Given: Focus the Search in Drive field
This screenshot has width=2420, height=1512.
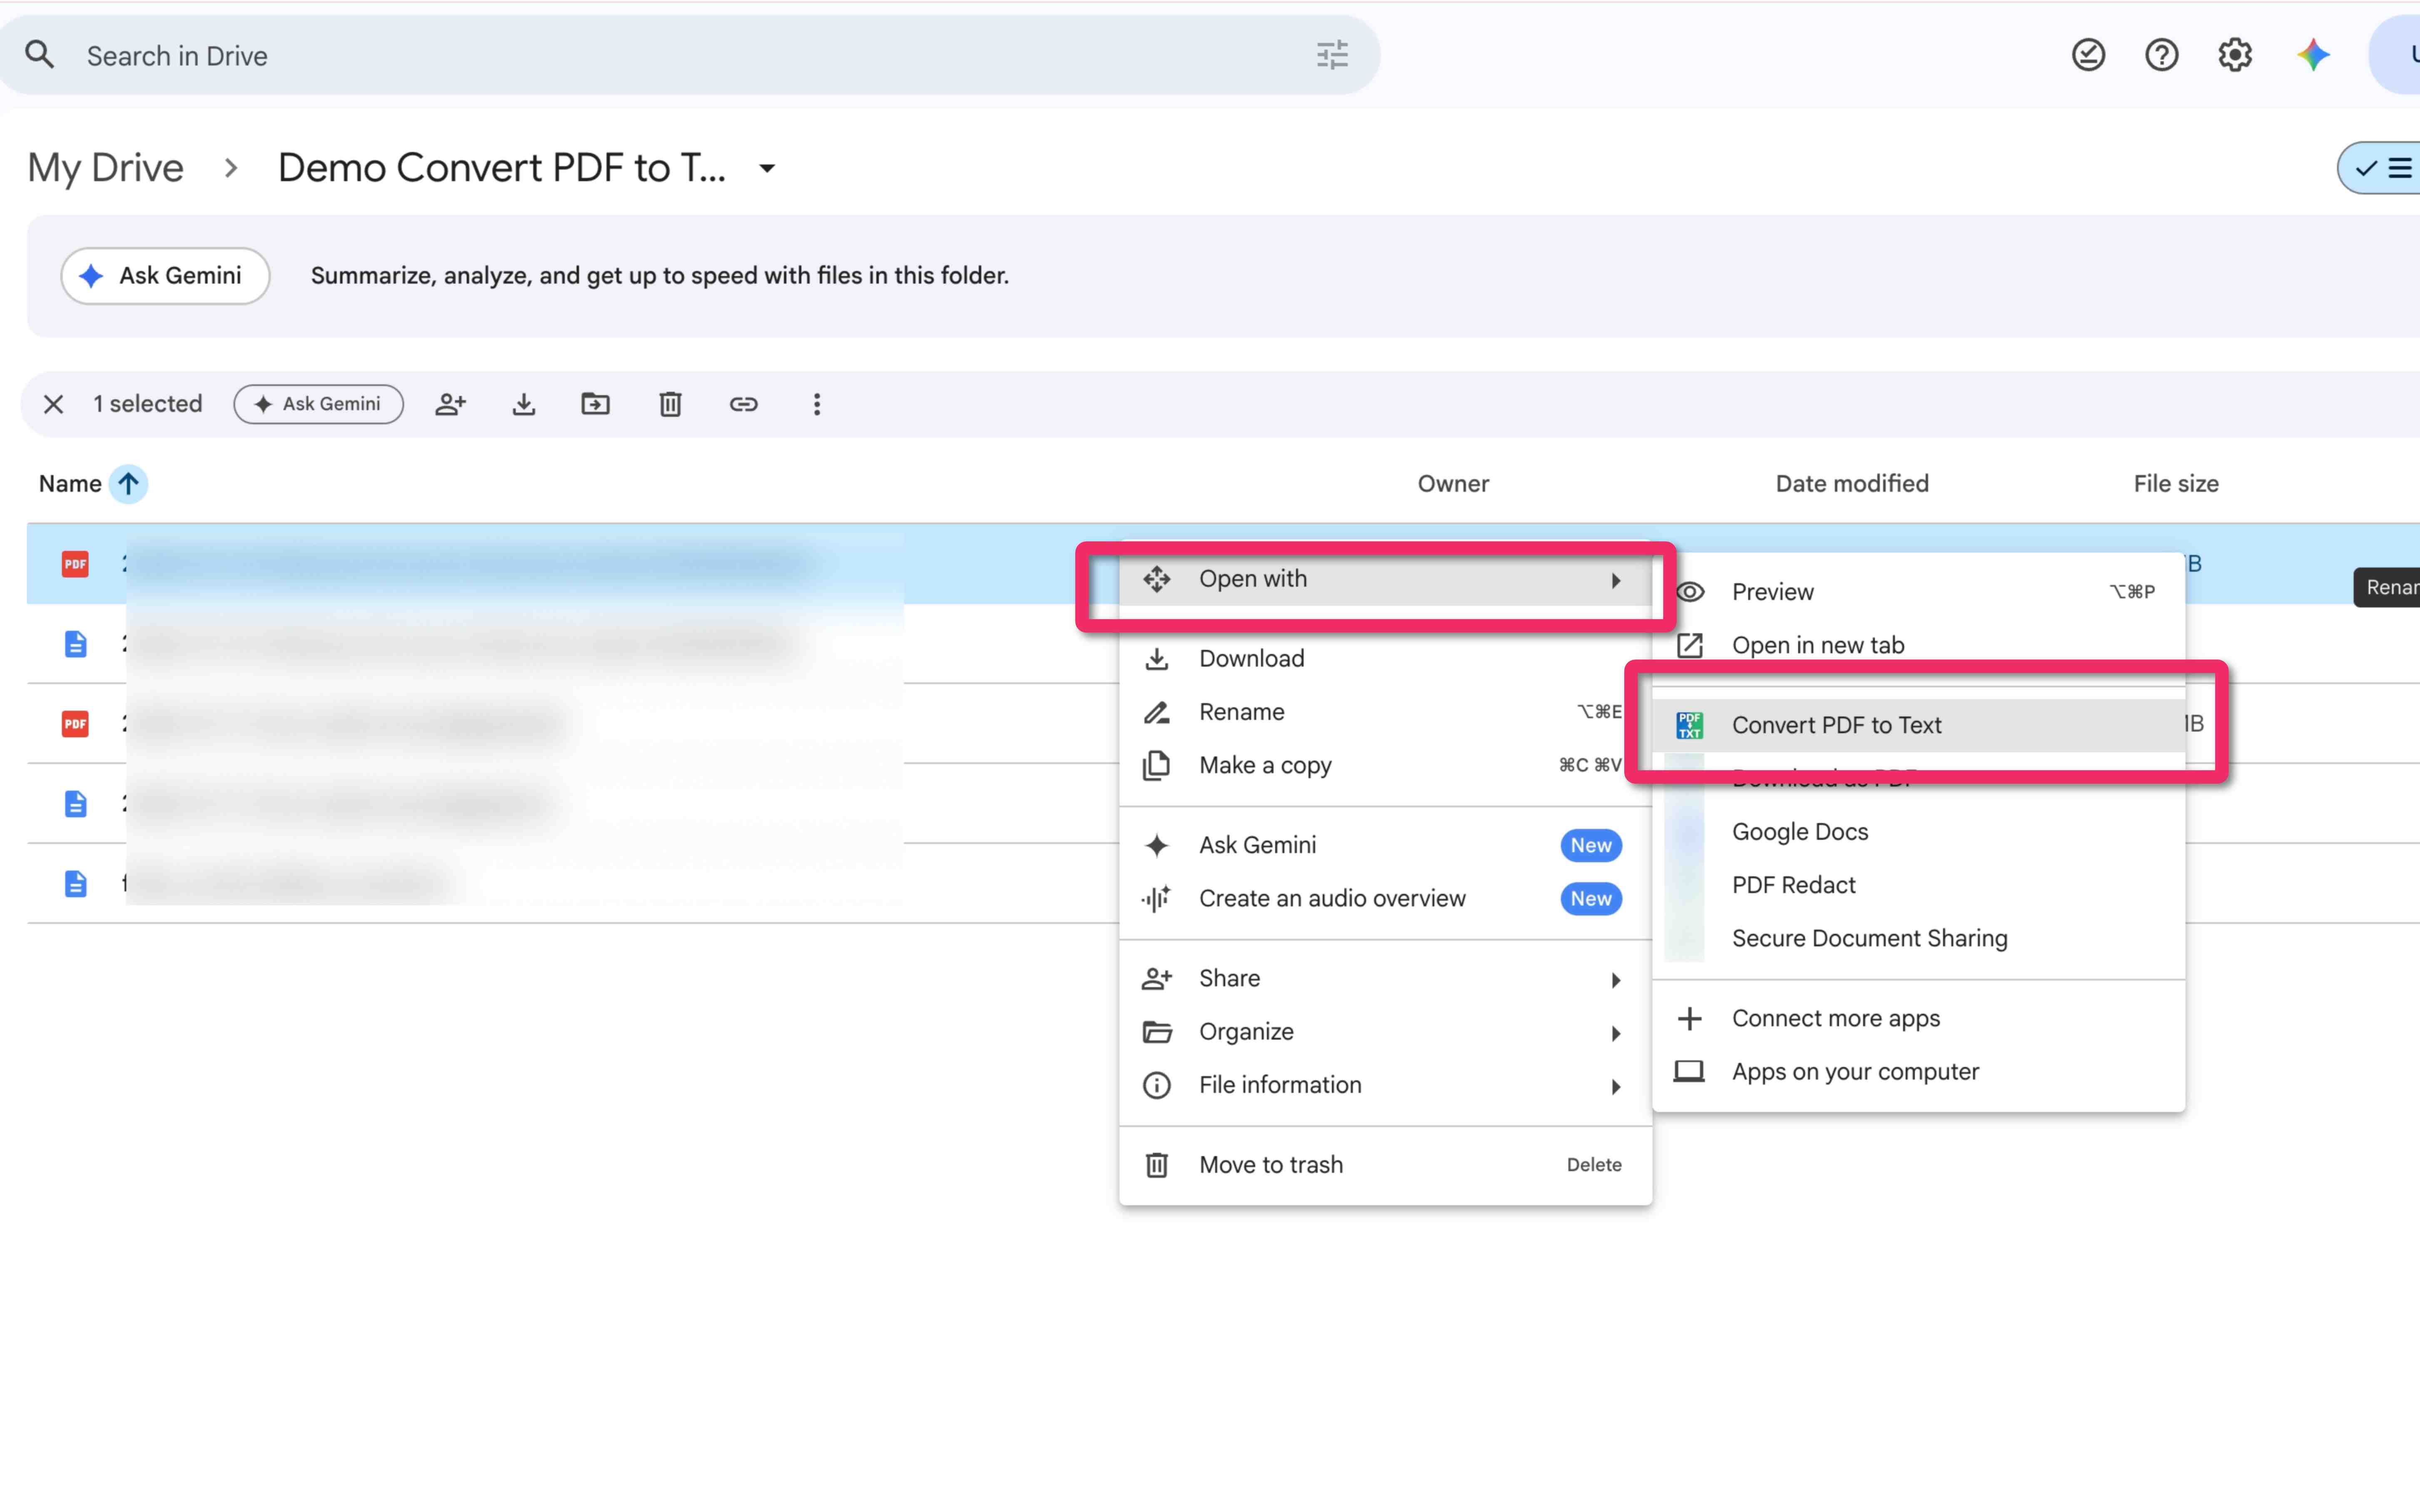Looking at the screenshot, I should (x=690, y=55).
